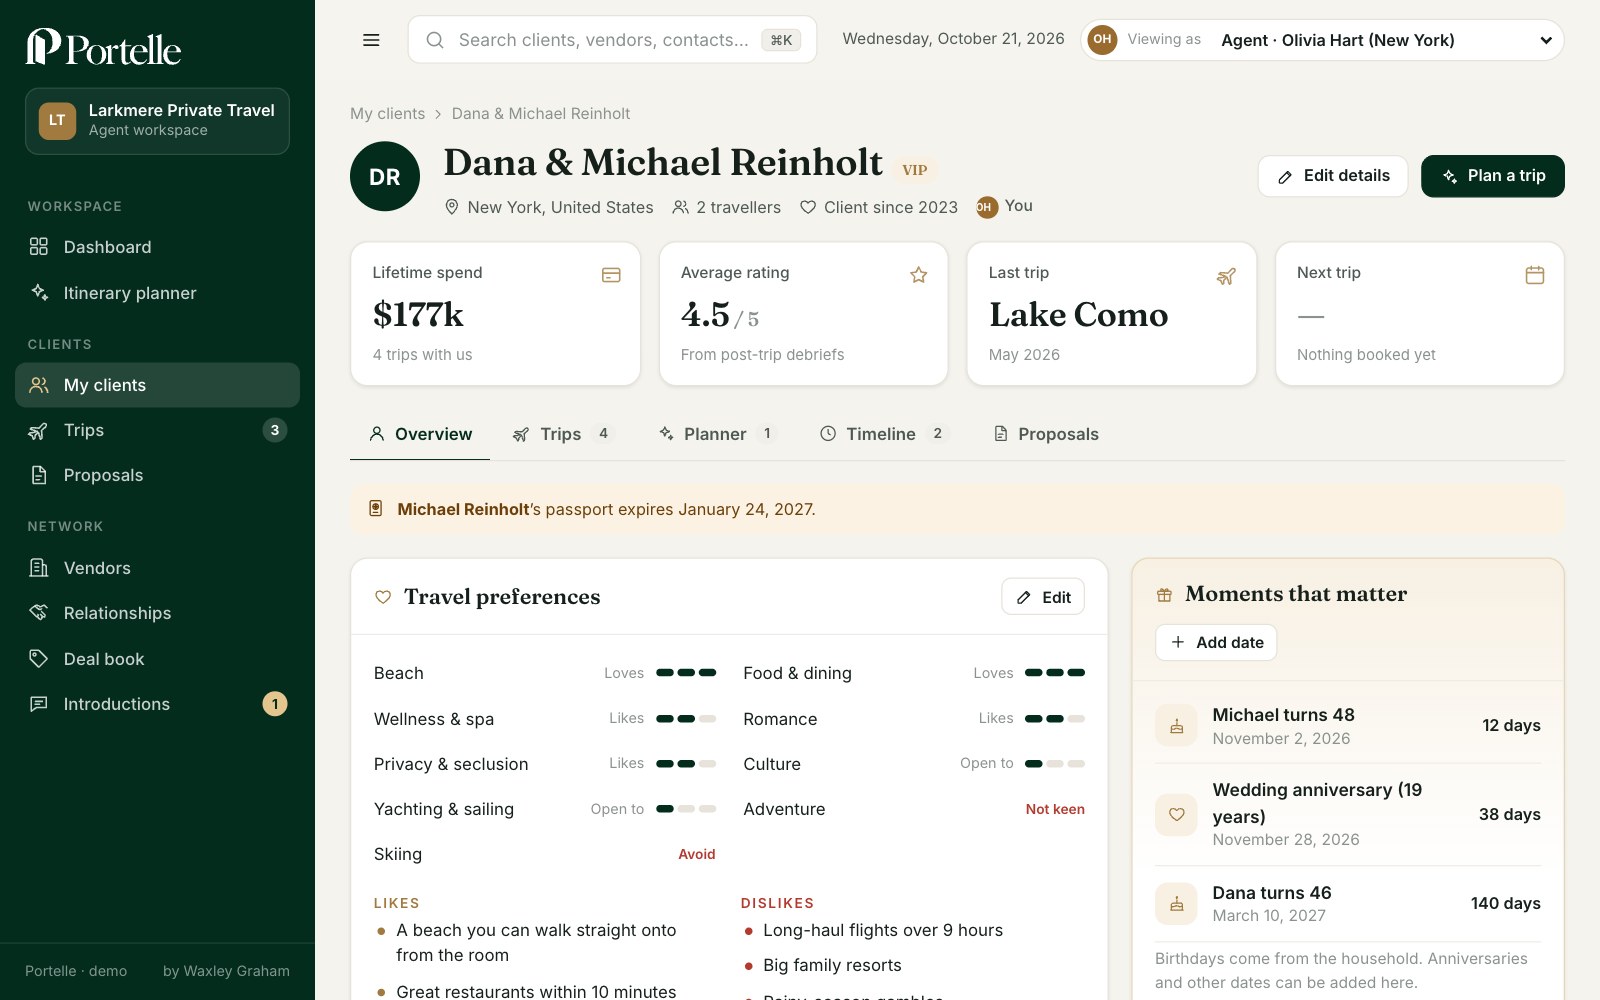Click the Wedding anniversary (19 years) entry
Viewport: 1600px width, 1000px height.
click(x=1348, y=814)
